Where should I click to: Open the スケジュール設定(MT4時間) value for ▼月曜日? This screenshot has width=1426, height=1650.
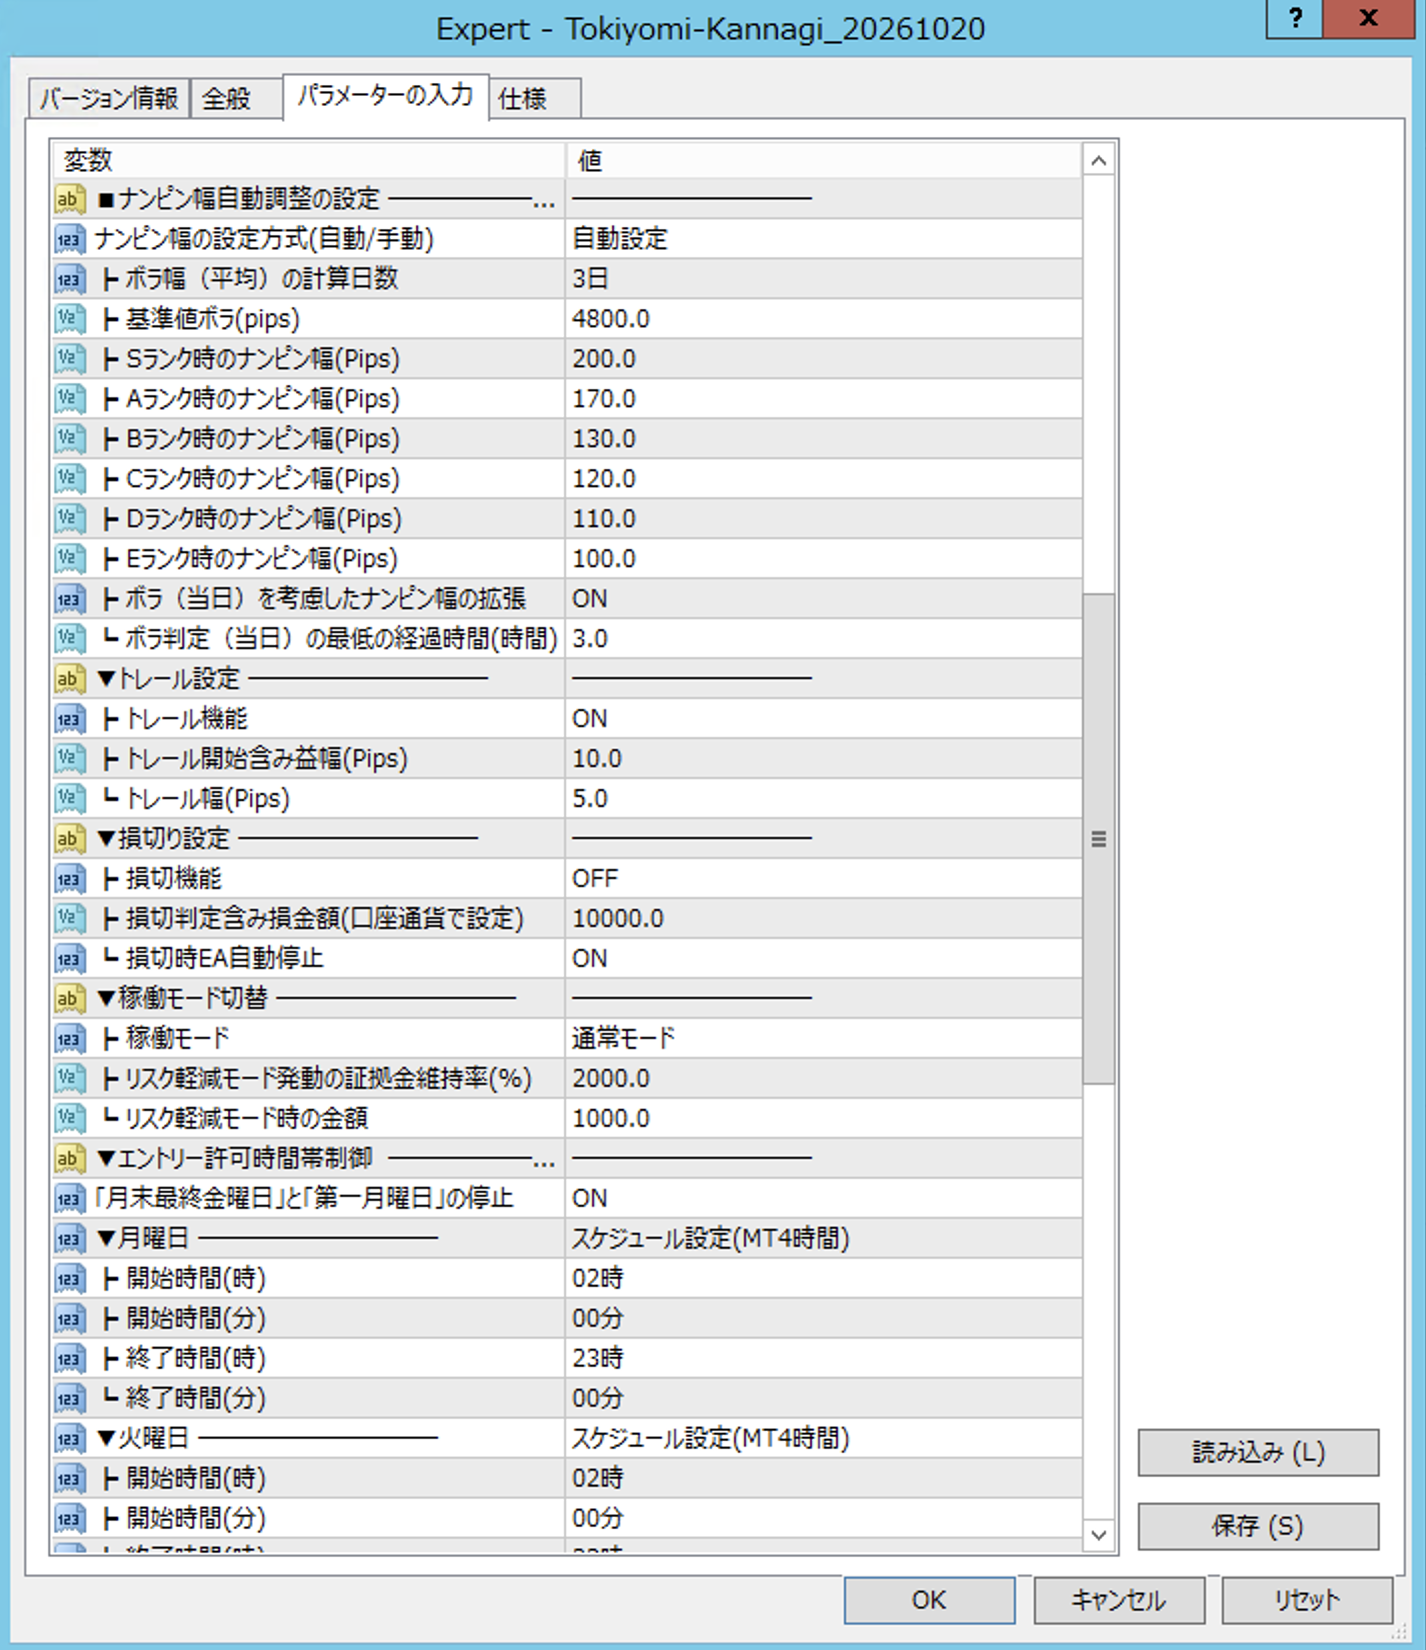(823, 1239)
